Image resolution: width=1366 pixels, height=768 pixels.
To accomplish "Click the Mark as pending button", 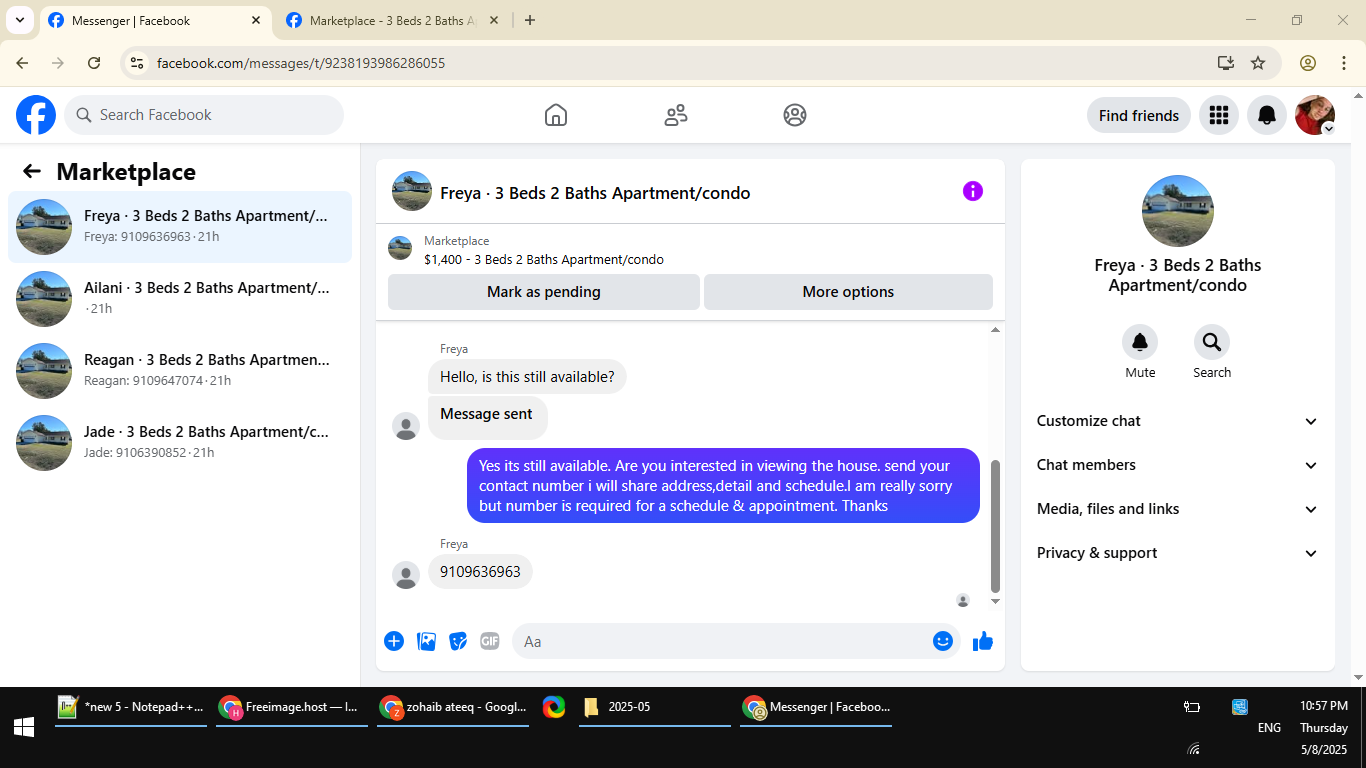I will [544, 292].
